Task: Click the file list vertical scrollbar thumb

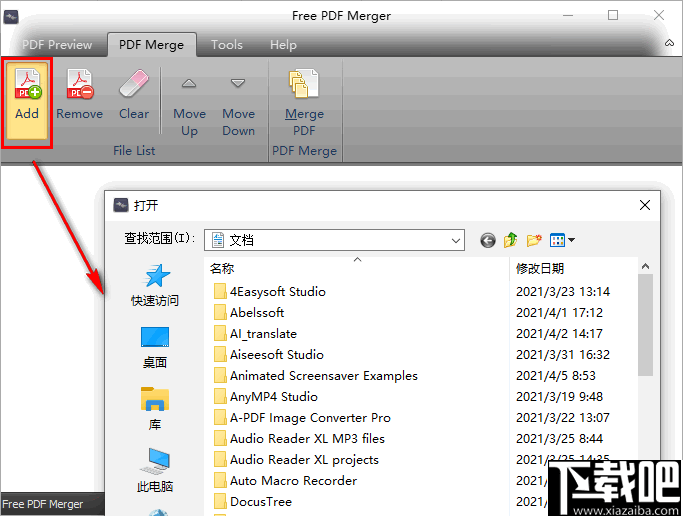Action: pyautogui.click(x=646, y=325)
